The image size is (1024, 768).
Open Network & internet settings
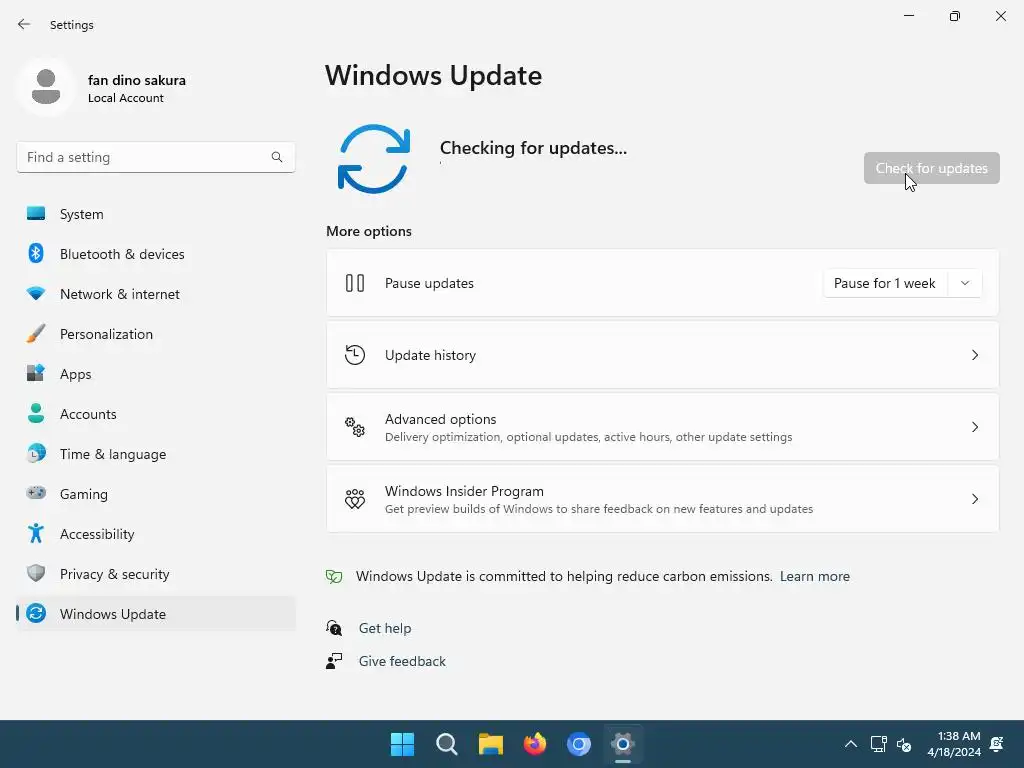[156, 294]
